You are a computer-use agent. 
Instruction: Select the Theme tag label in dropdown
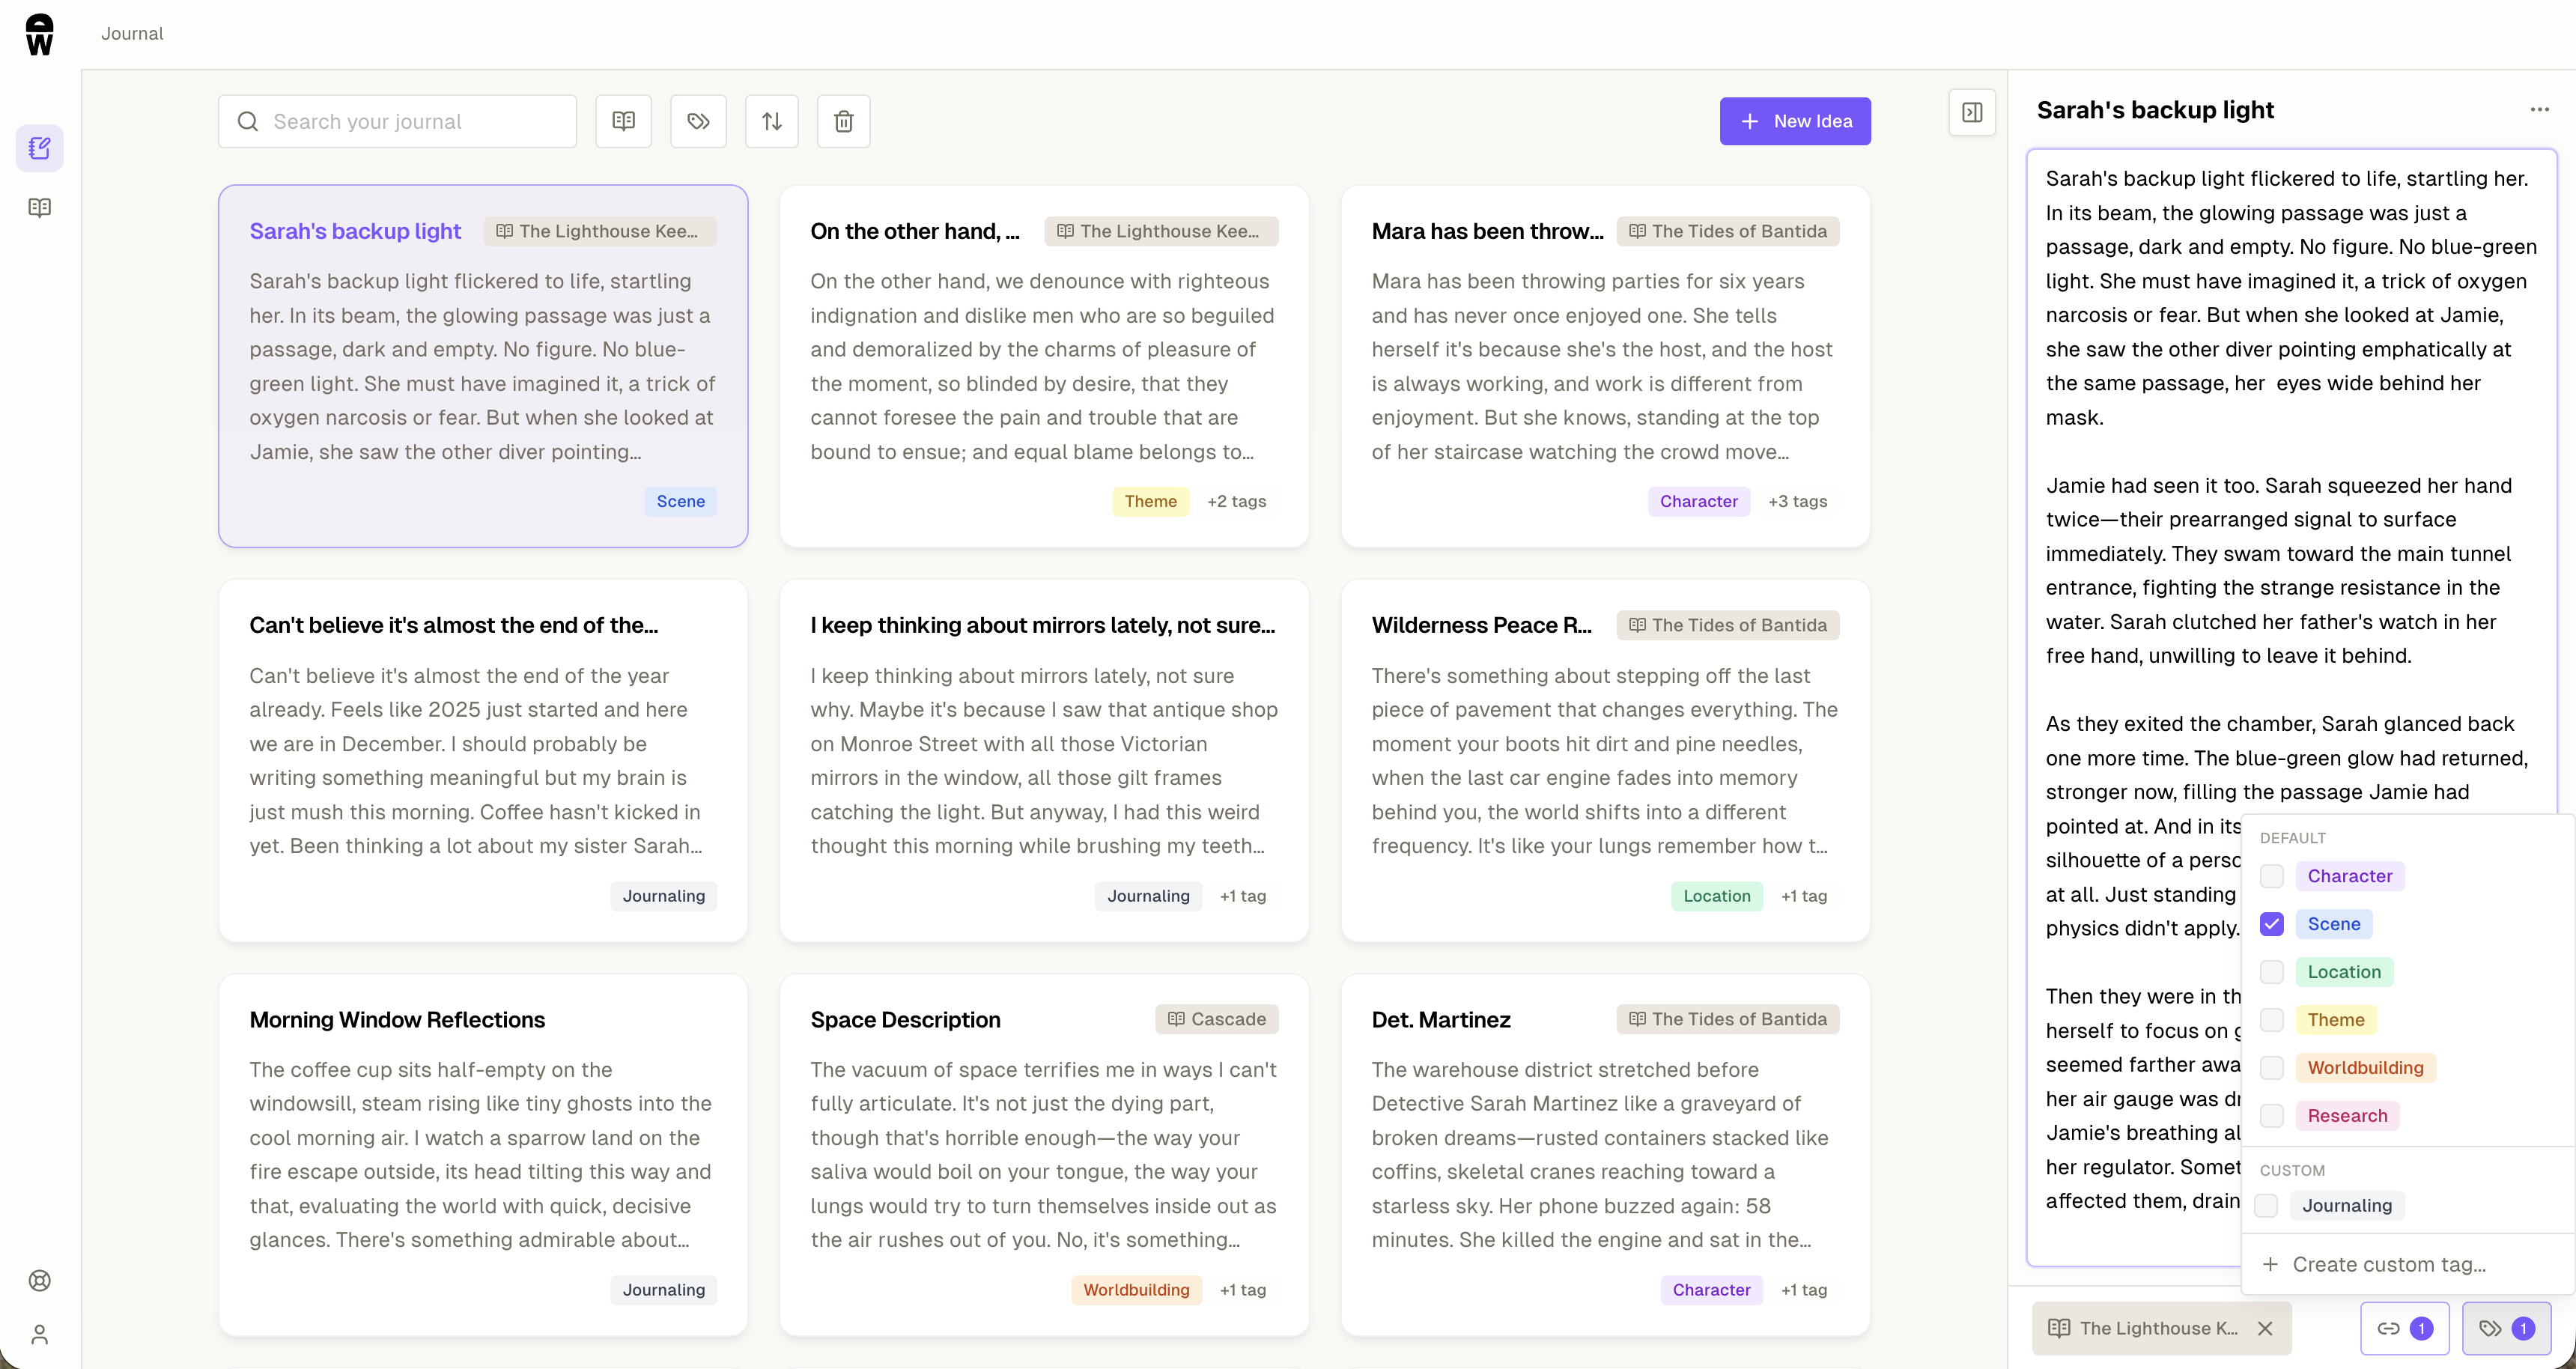click(x=2336, y=1020)
